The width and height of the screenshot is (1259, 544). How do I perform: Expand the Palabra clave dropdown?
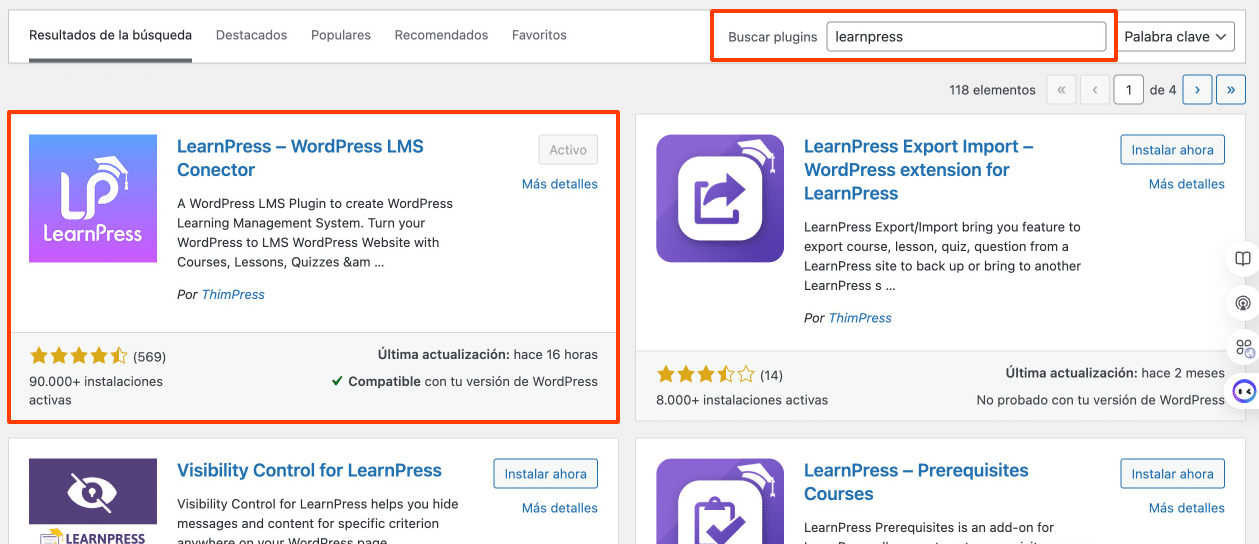pyautogui.click(x=1175, y=37)
